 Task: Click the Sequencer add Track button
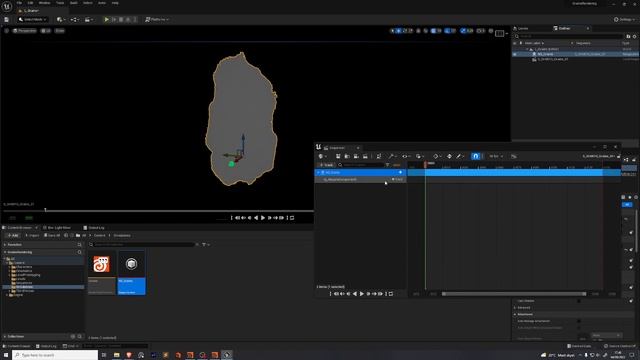(x=327, y=165)
